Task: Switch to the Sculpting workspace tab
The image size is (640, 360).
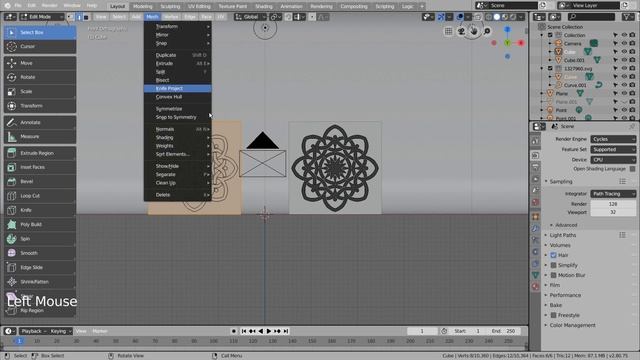Action: [170, 7]
